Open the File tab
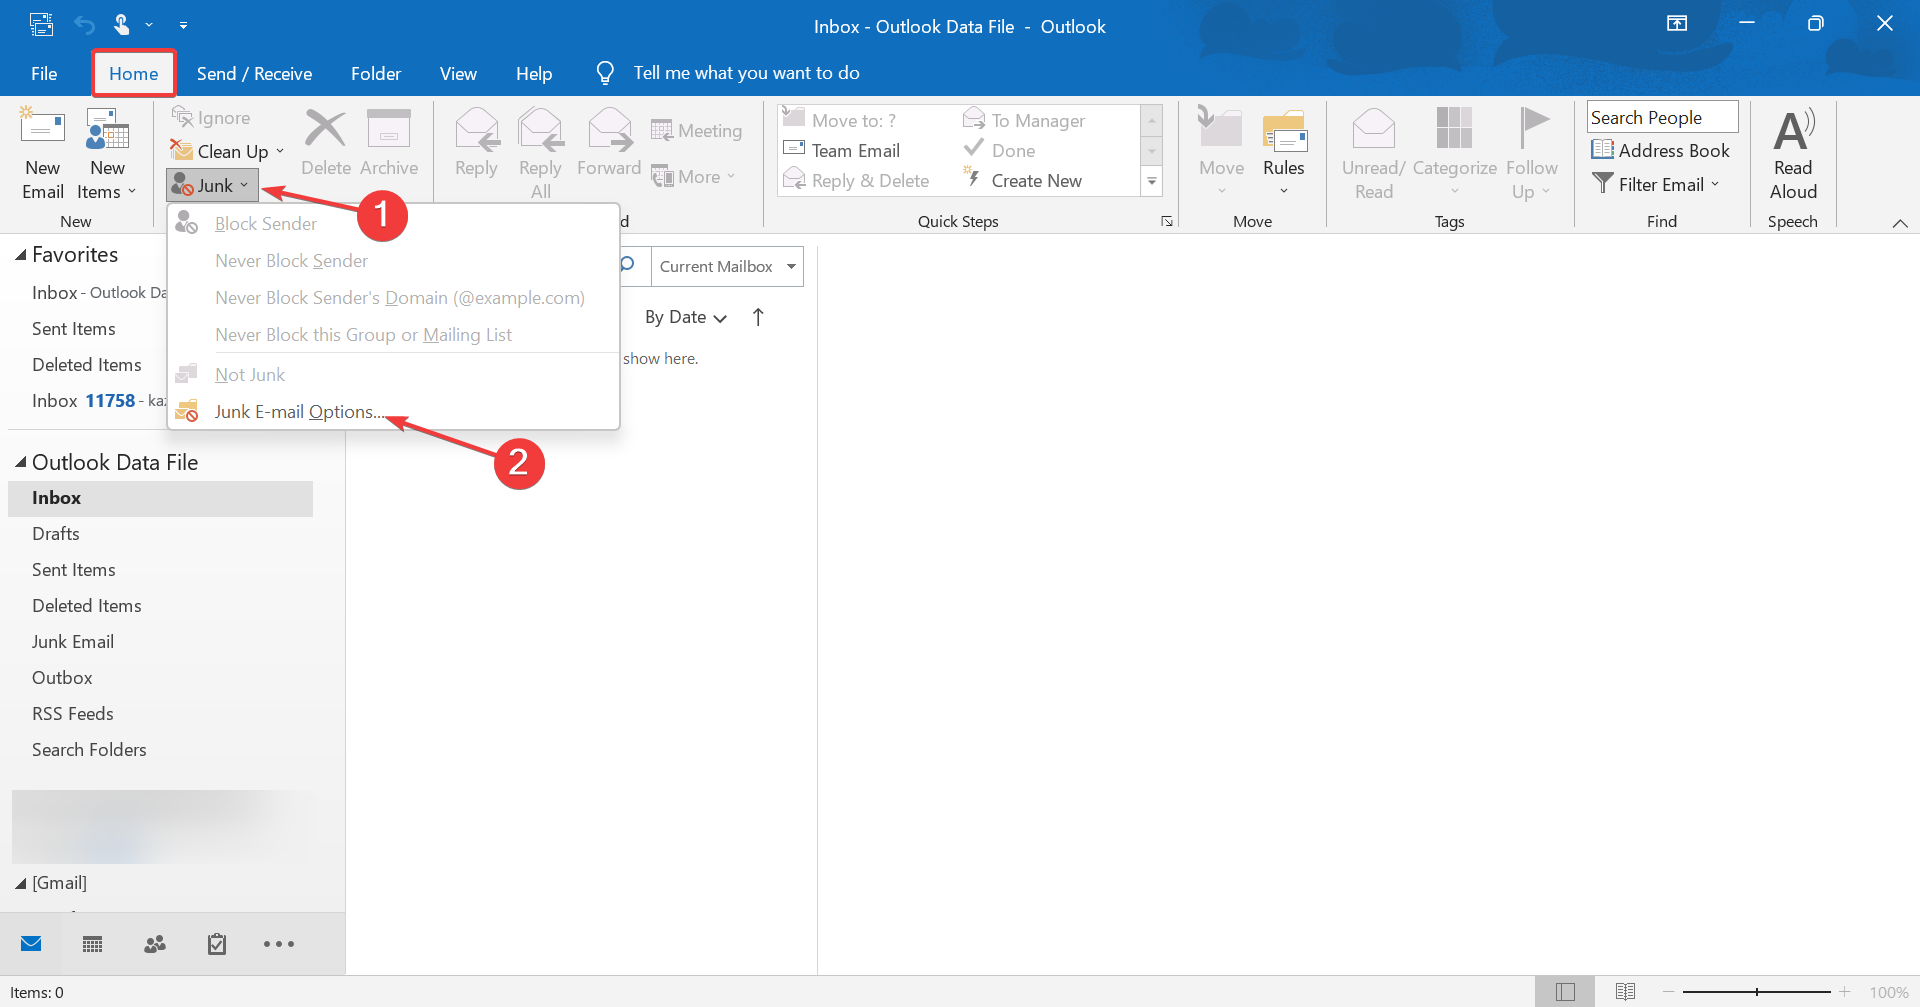1920x1007 pixels. pos(44,73)
